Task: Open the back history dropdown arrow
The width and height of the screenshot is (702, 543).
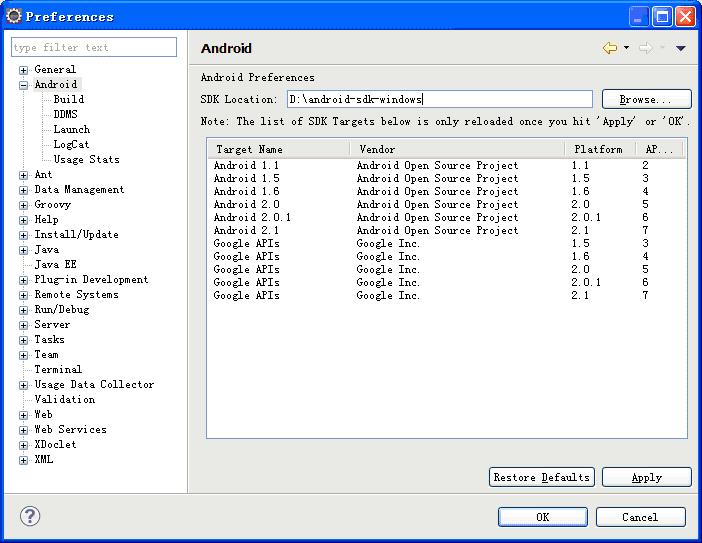Action: (626, 48)
